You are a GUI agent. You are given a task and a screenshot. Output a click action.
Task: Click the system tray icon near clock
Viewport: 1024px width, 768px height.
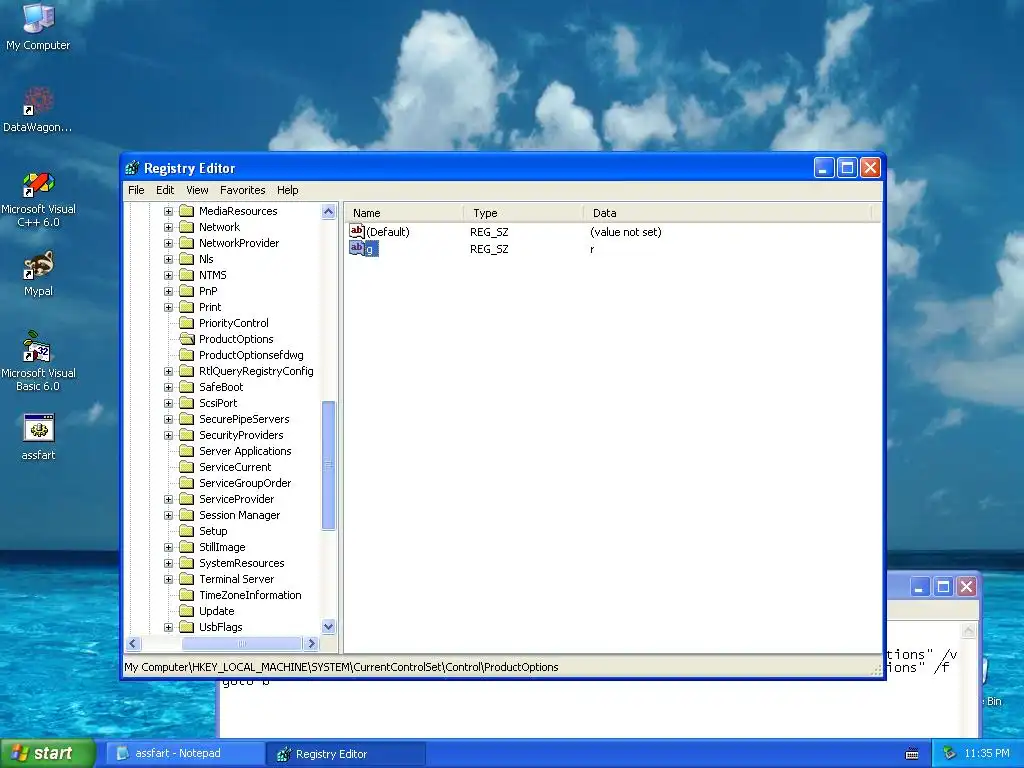click(950, 753)
